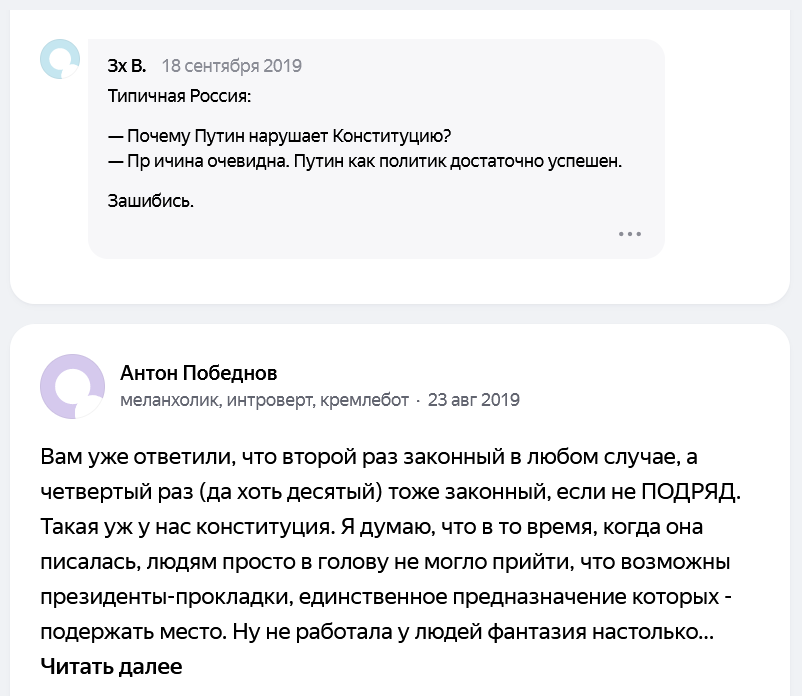The image size is (802, 696).
Task: Open Антон Победнов's profile via his name
Action: tap(198, 373)
